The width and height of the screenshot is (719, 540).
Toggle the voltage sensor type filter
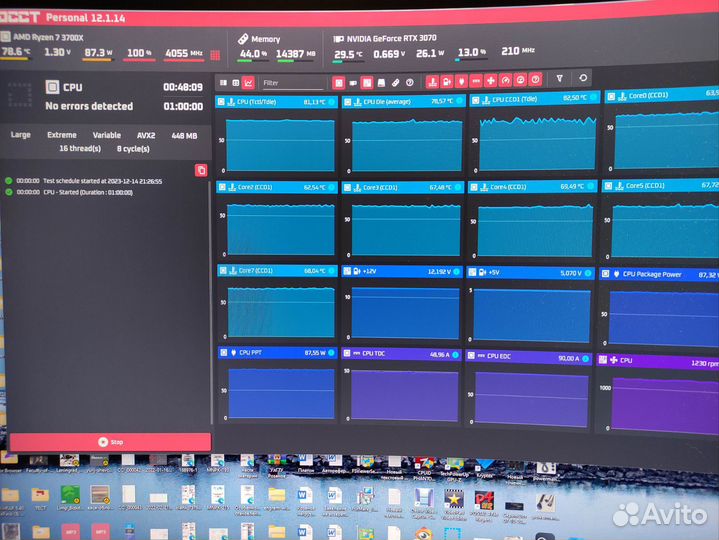click(447, 82)
